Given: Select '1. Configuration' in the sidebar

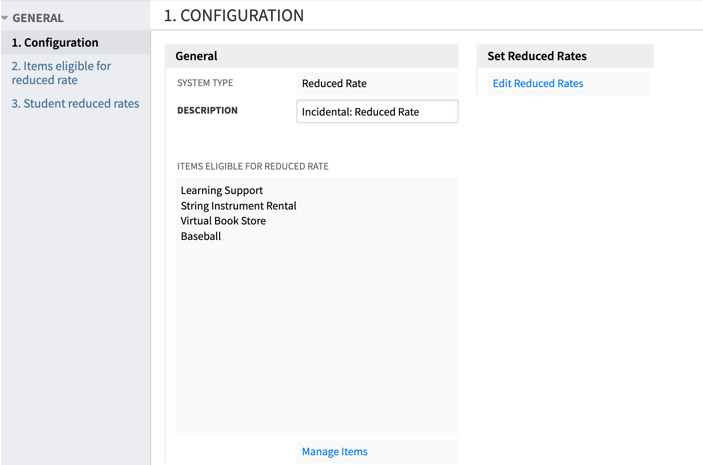Looking at the screenshot, I should pyautogui.click(x=55, y=43).
